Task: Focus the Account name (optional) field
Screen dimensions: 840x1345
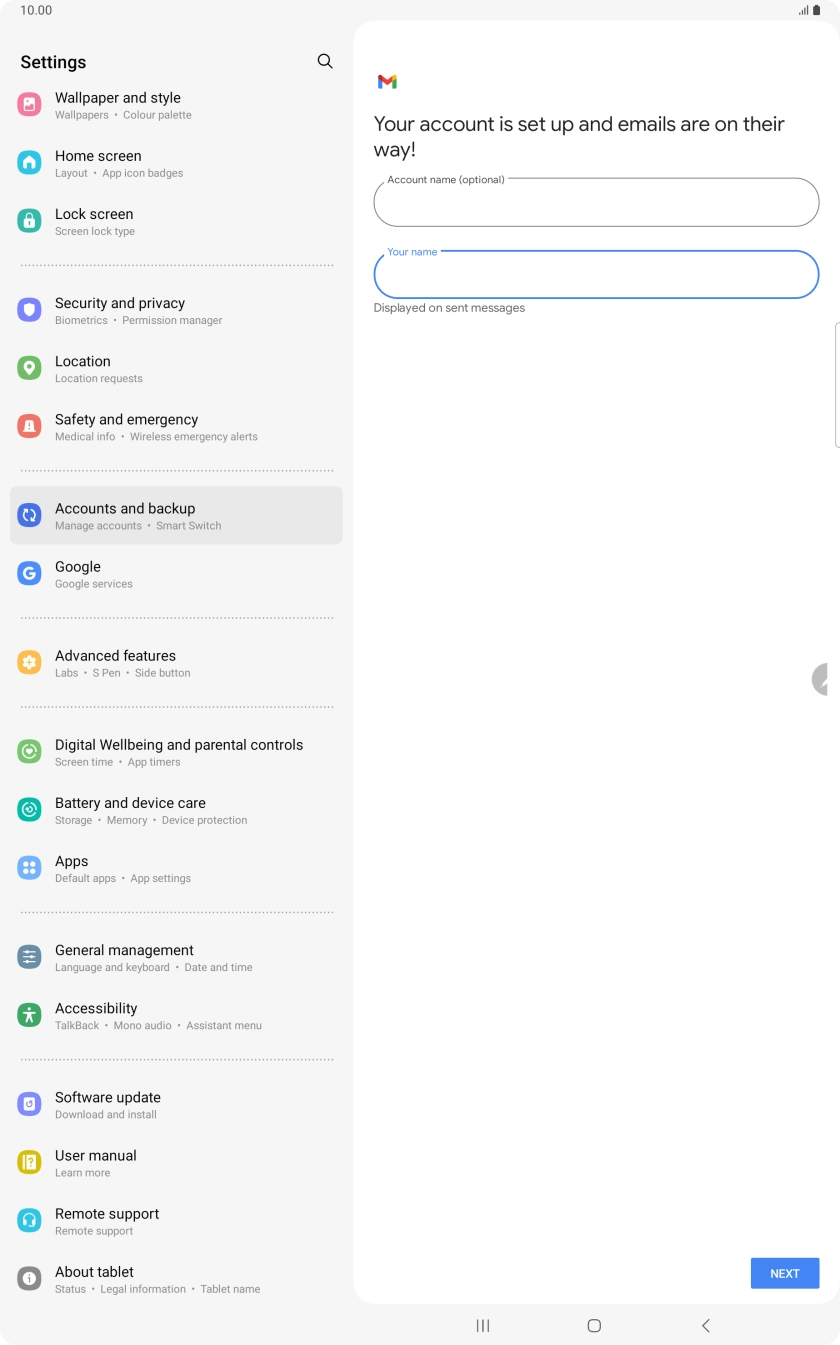Action: (x=596, y=202)
